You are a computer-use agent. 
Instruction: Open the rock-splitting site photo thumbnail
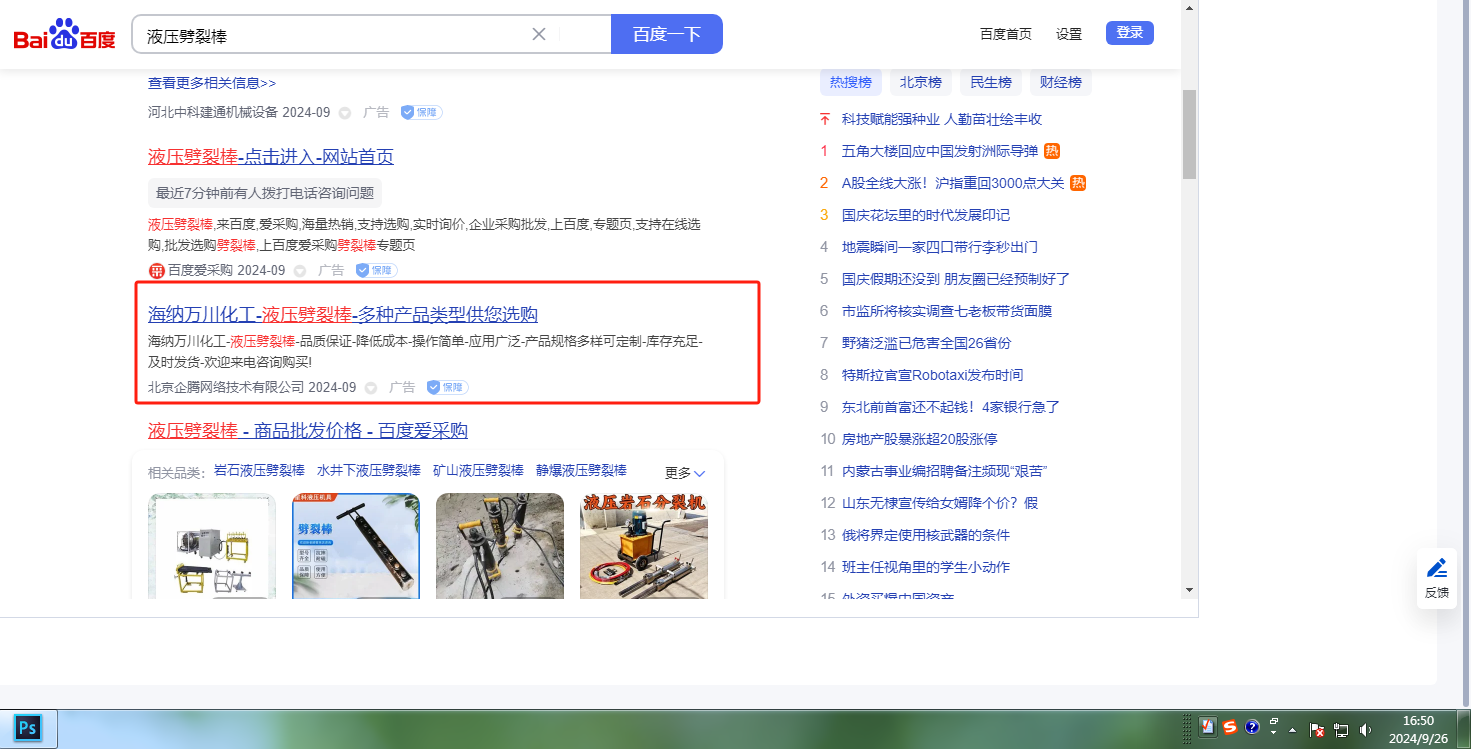[x=500, y=546]
